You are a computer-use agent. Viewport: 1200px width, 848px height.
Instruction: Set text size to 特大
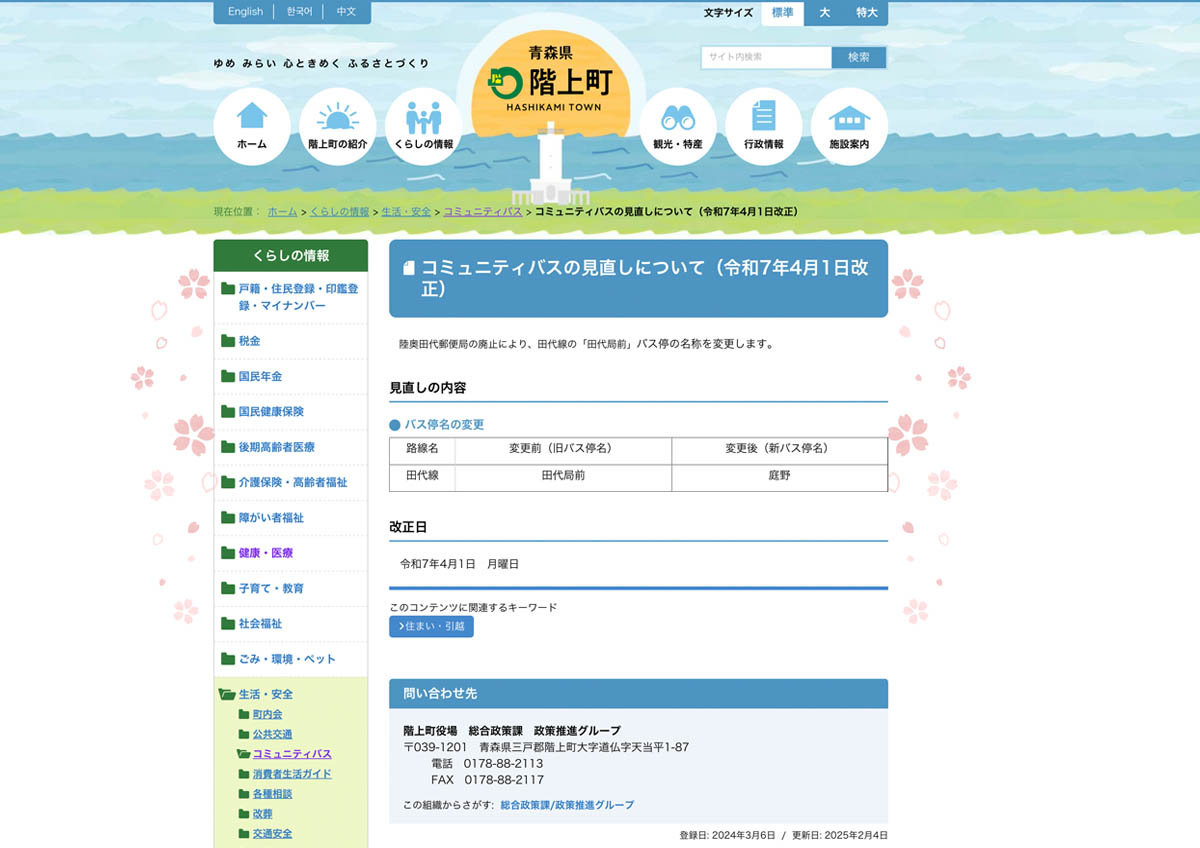pyautogui.click(x=867, y=13)
